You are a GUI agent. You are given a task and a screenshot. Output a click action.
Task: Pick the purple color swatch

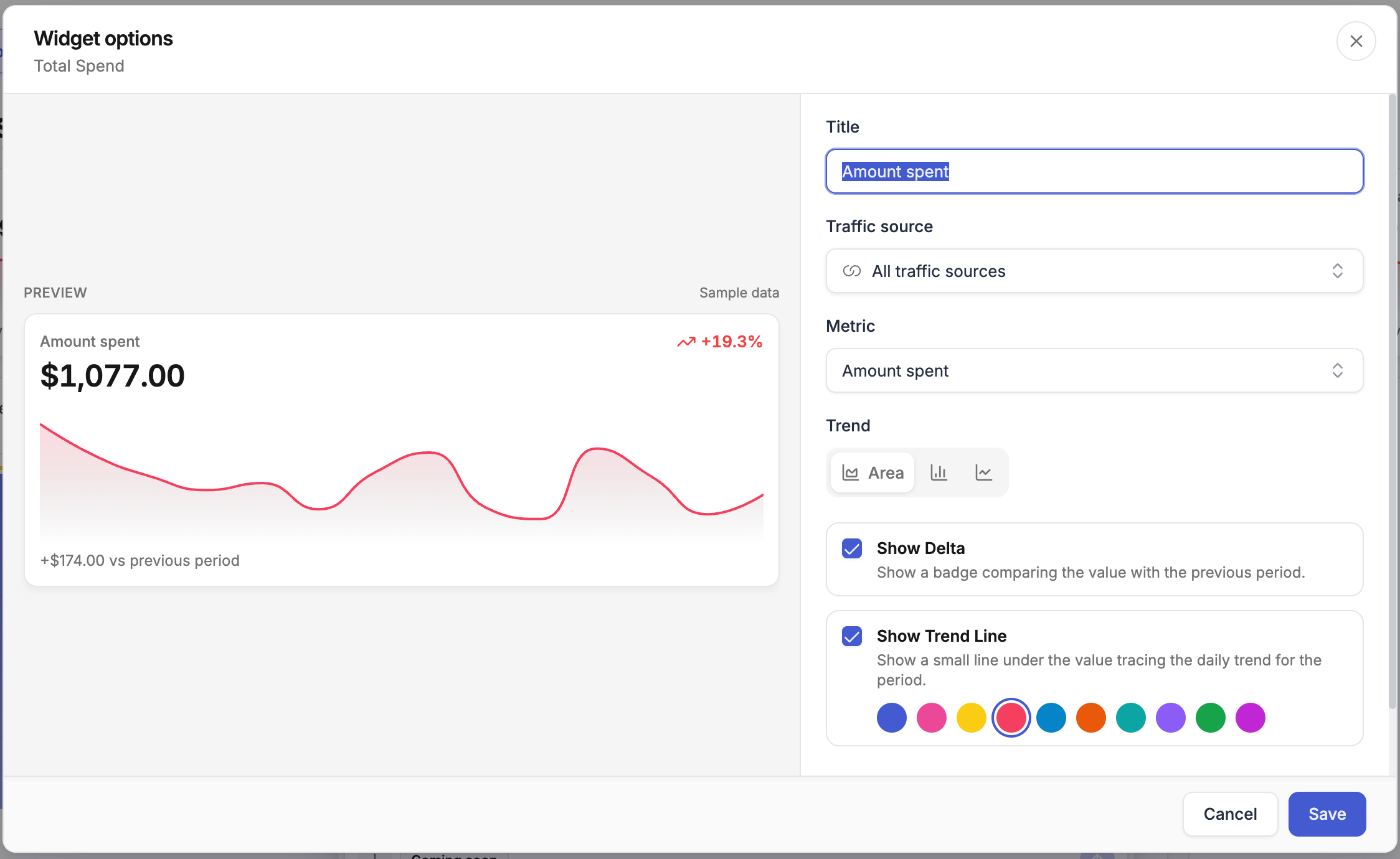pyautogui.click(x=1171, y=718)
